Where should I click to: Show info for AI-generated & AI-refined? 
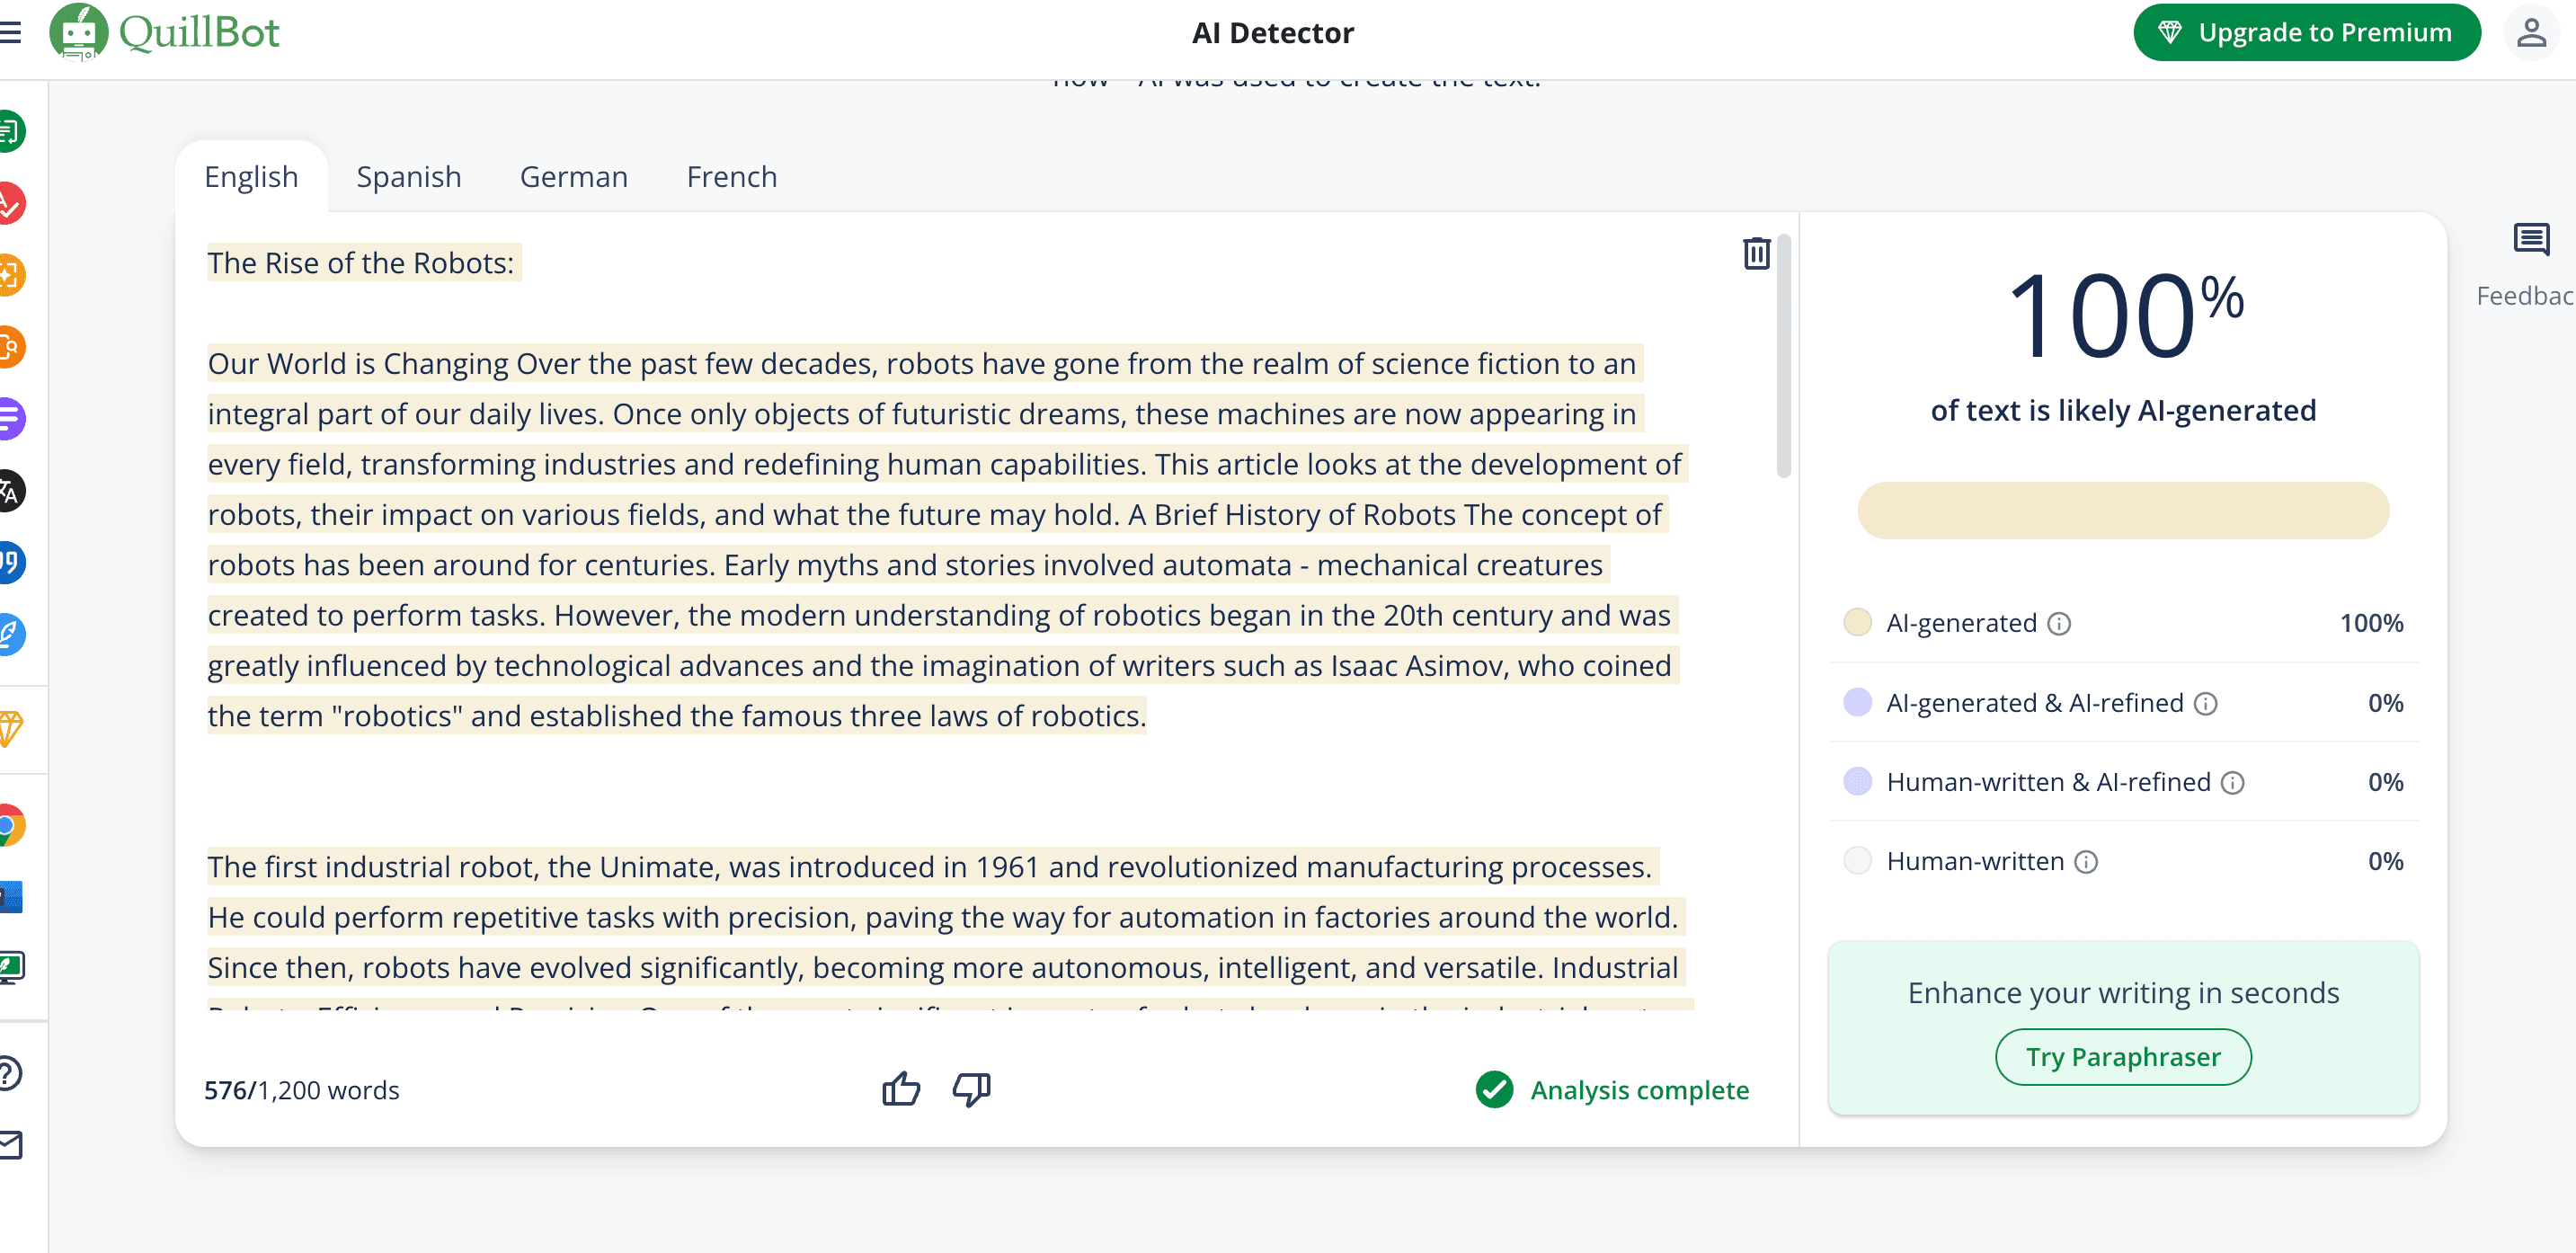click(x=2206, y=704)
